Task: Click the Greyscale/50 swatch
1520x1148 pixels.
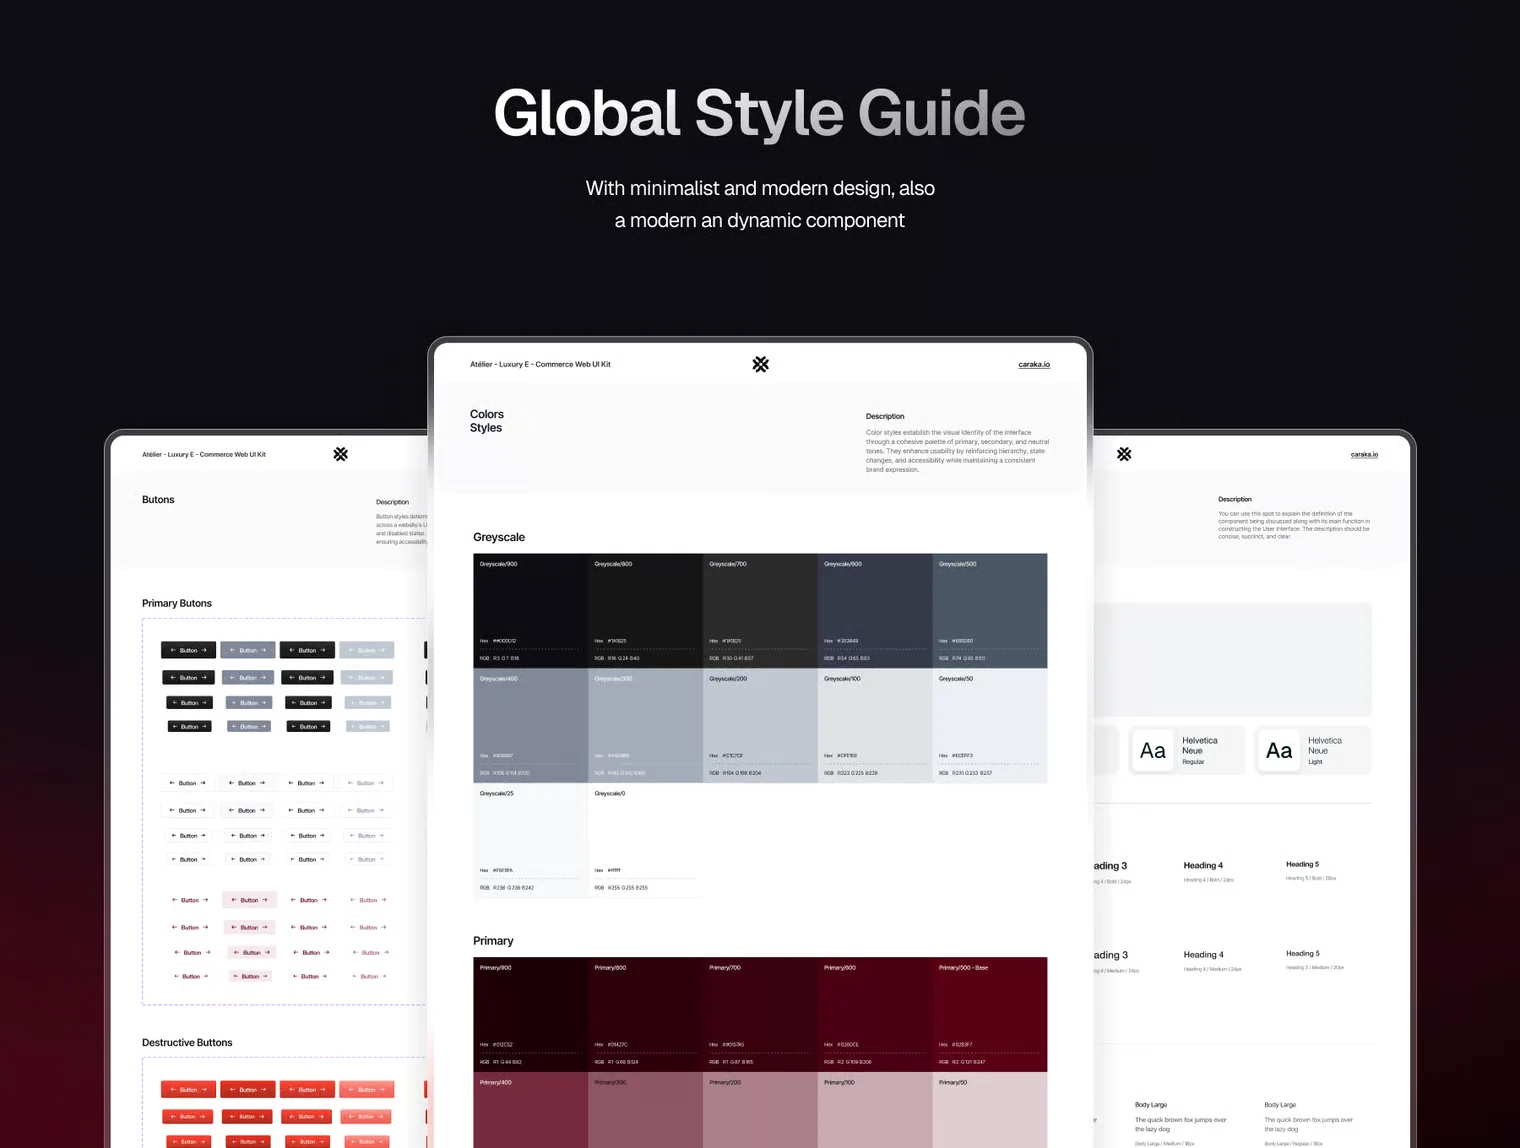Action: point(990,725)
